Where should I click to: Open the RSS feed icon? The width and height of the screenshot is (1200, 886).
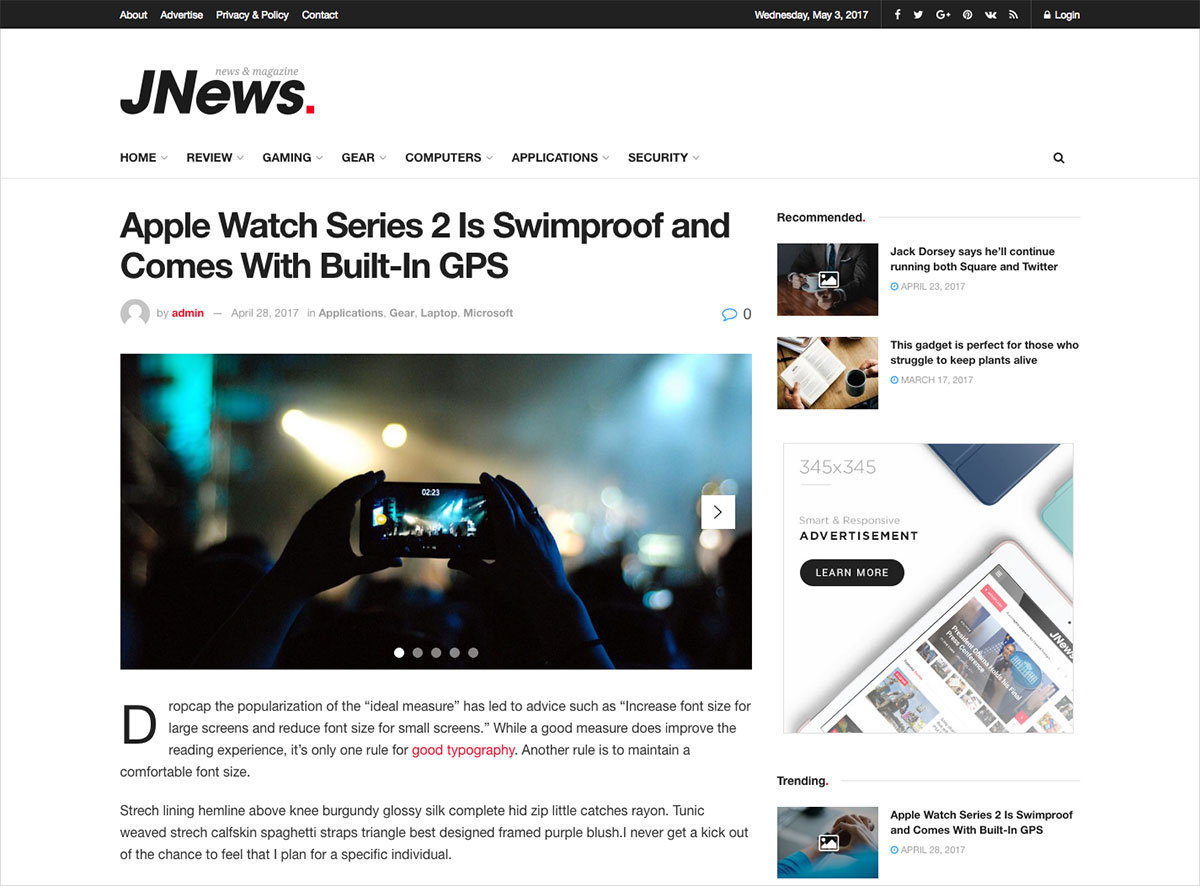coord(1013,15)
